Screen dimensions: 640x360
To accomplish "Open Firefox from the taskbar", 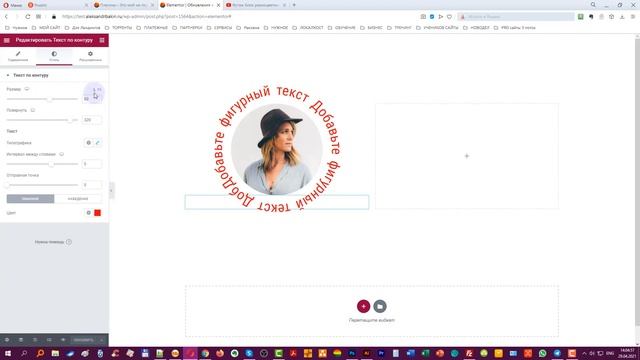I will click(x=220, y=353).
